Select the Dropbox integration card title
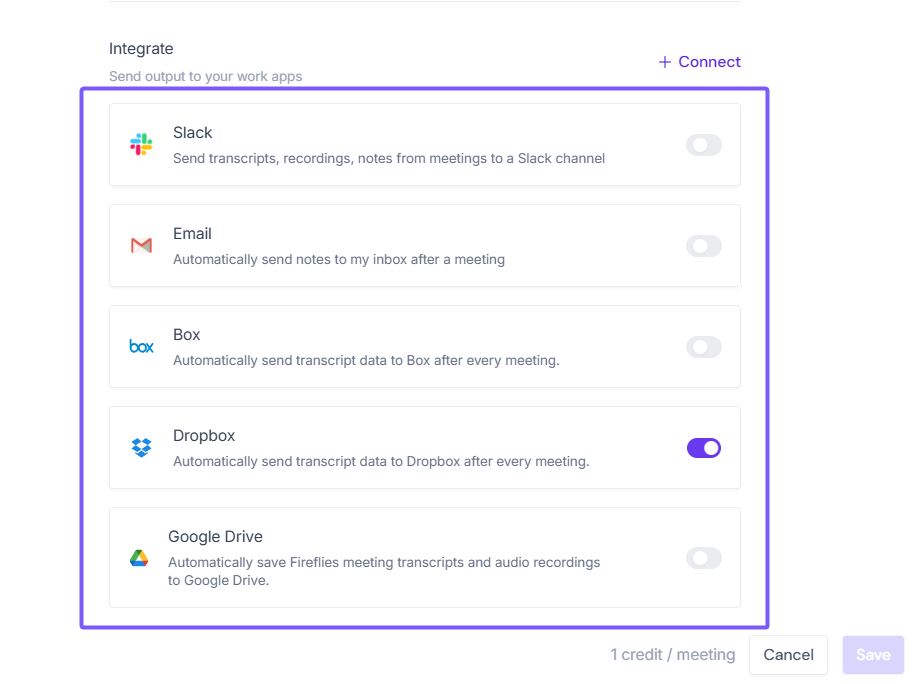Screen dimensions: 922x684 (204, 436)
